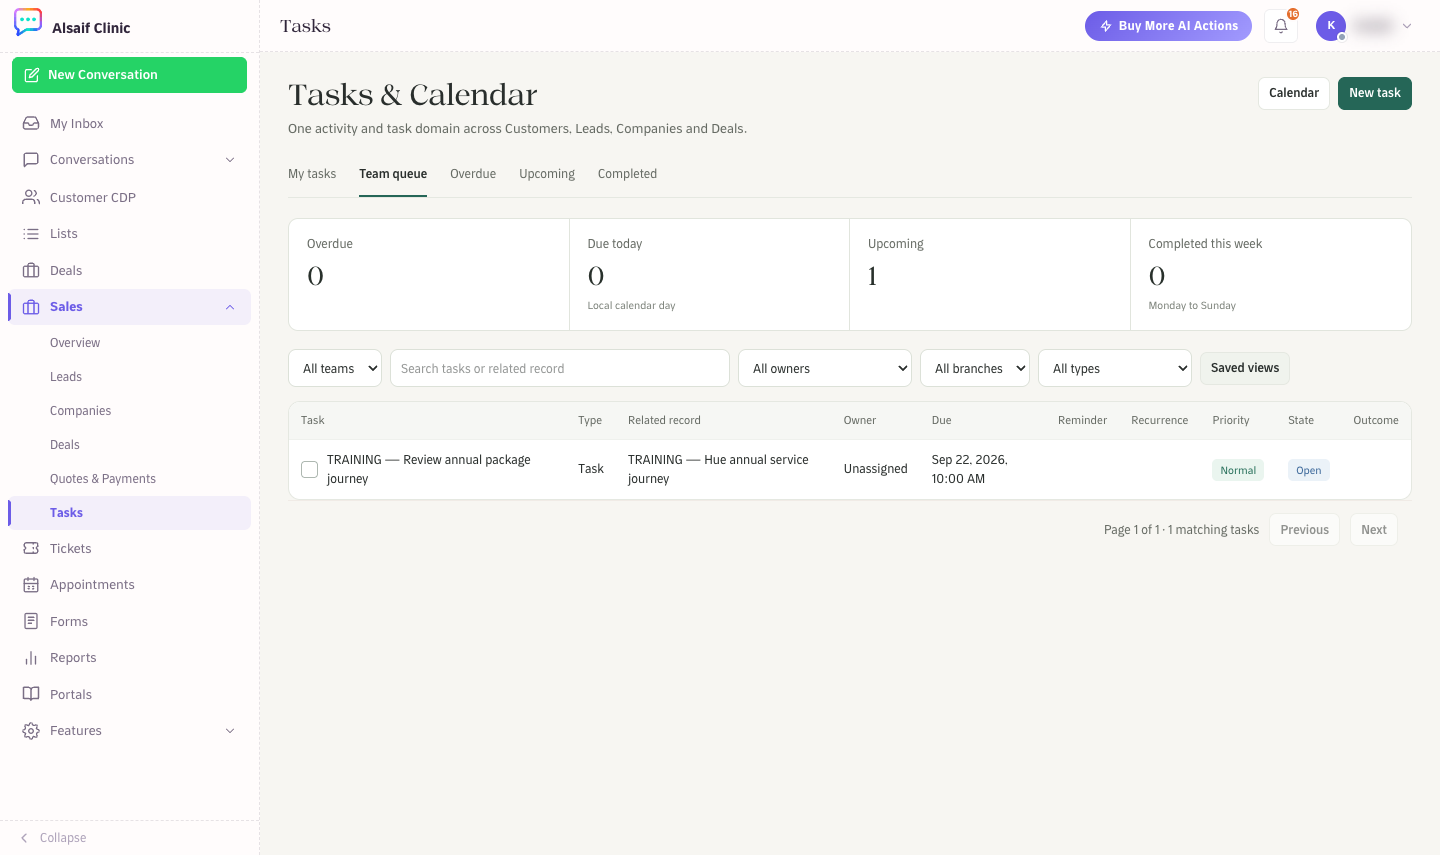Collapse the Sales section chevron
Viewport: 1440px width, 855px height.
(x=230, y=307)
